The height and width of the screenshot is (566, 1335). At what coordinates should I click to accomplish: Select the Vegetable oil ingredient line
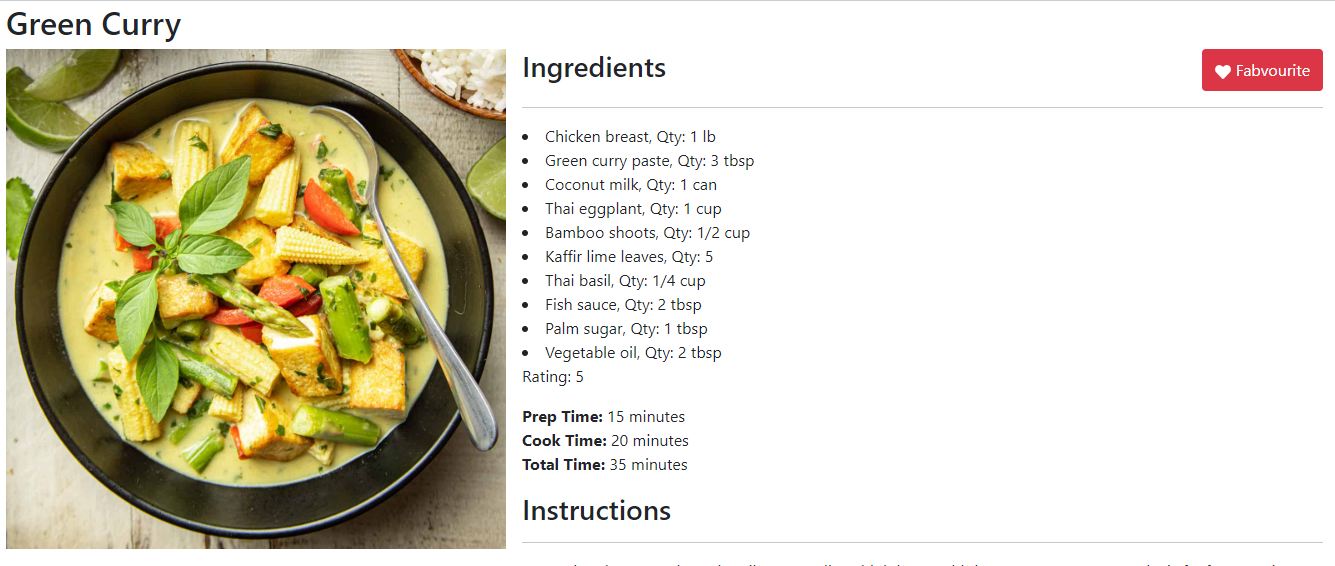coord(633,353)
